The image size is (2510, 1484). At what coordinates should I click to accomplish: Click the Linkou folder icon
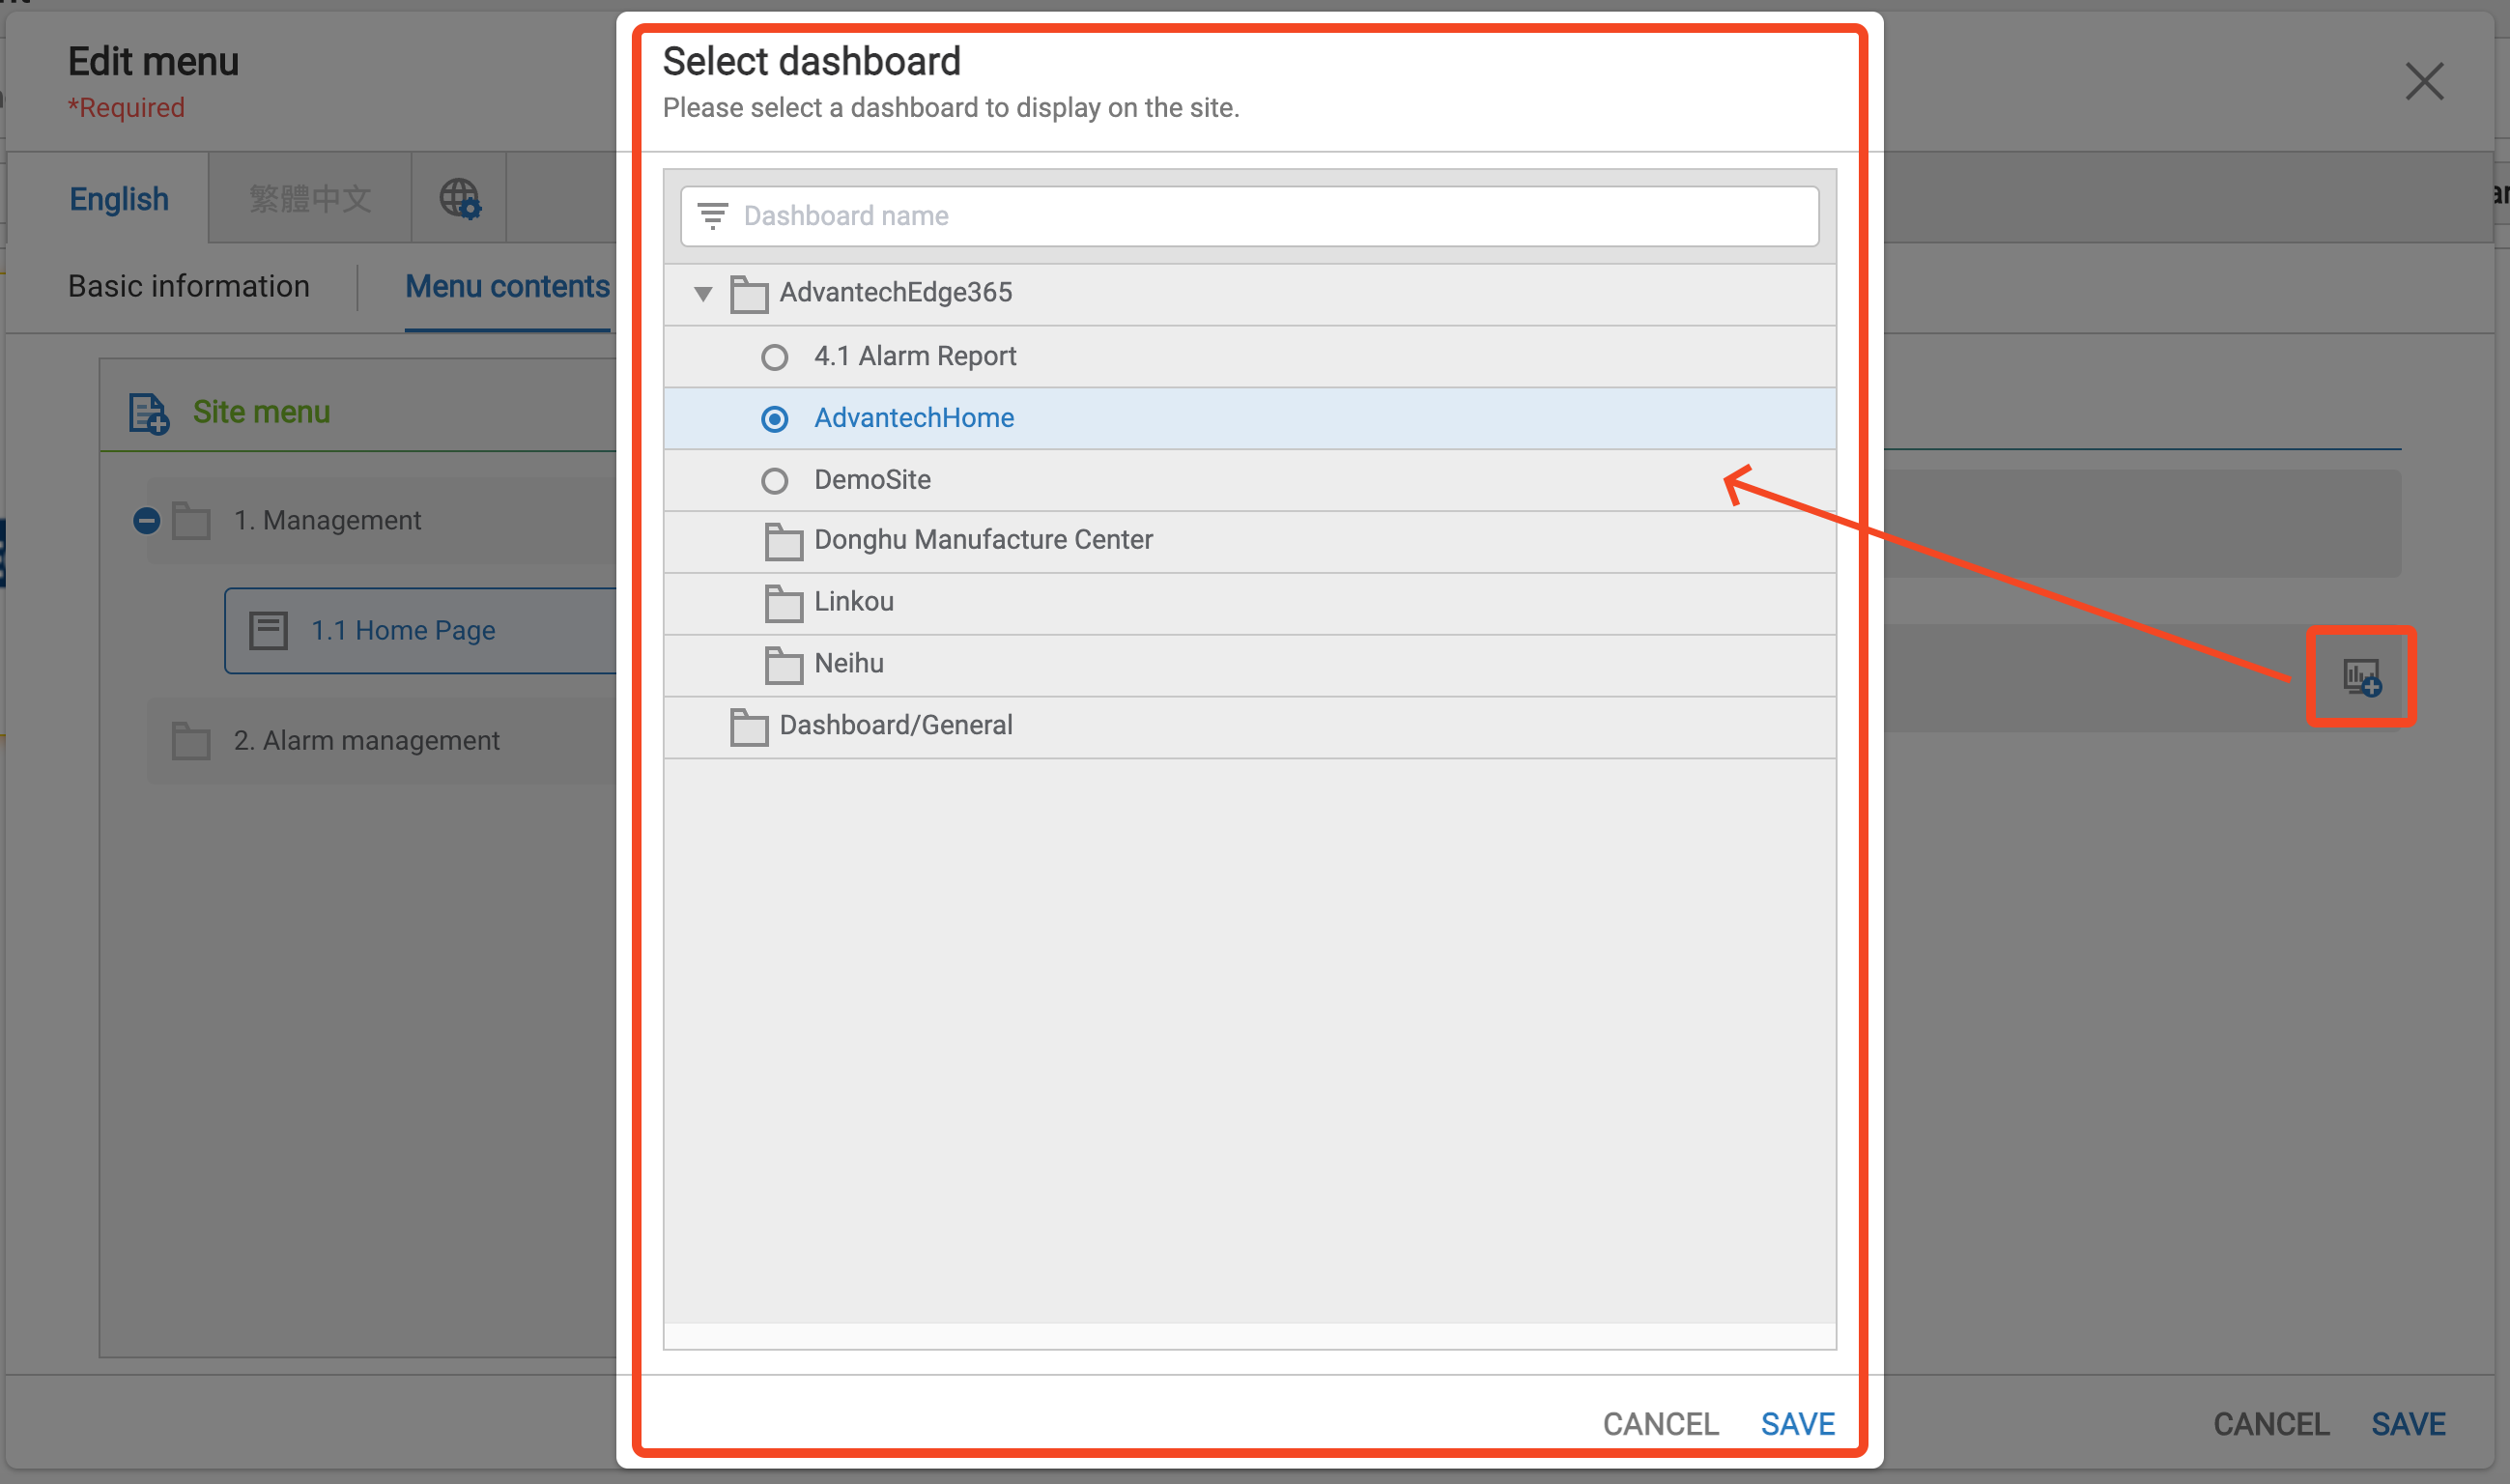coord(783,603)
